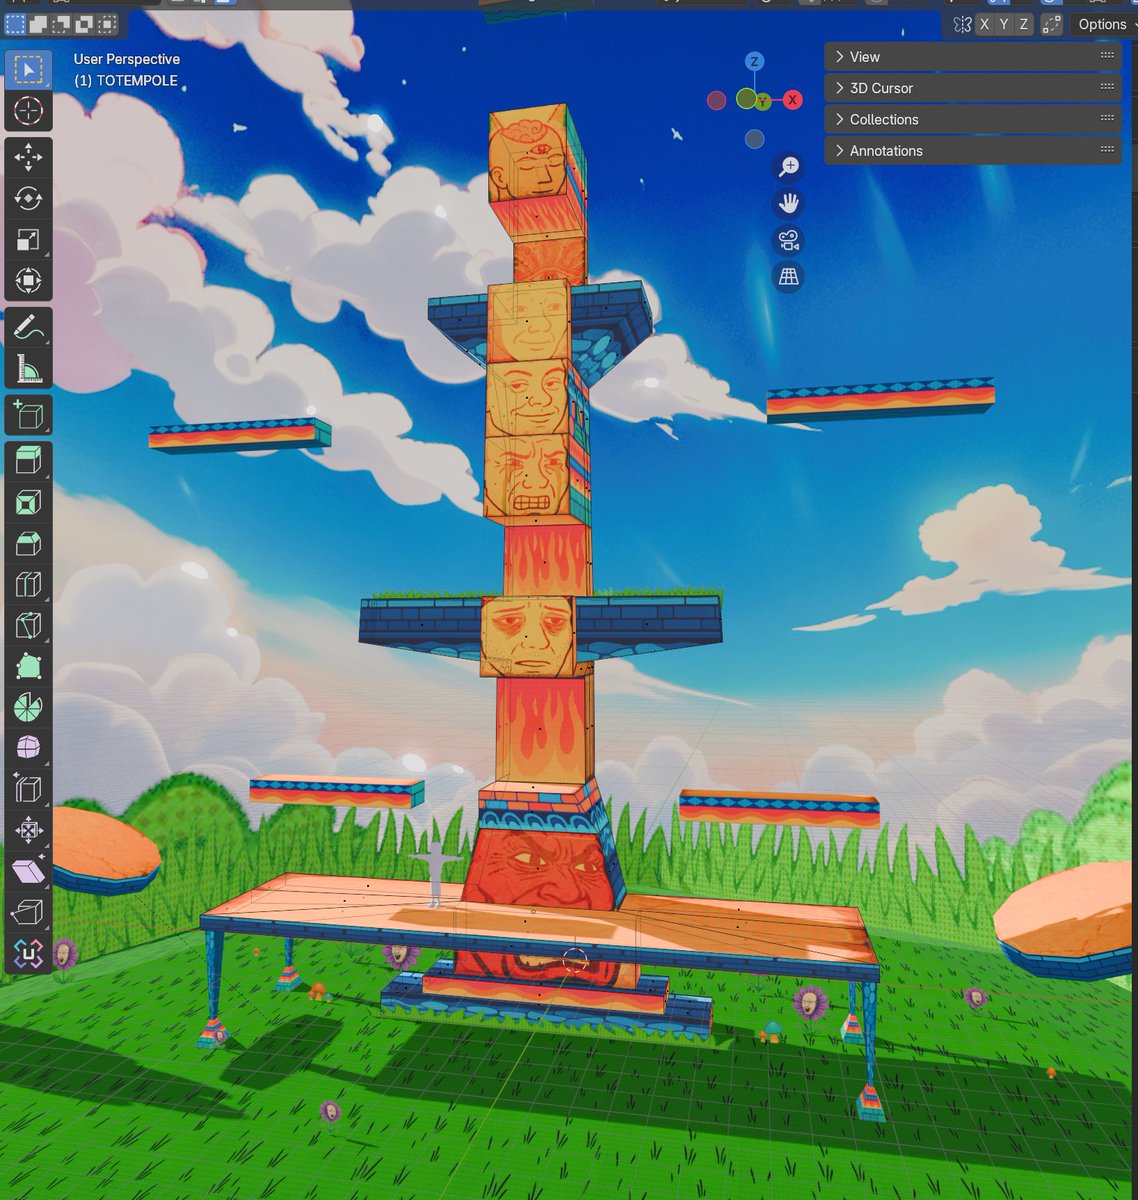
Task: Click the negative Z axis gizmo circle
Action: click(754, 139)
